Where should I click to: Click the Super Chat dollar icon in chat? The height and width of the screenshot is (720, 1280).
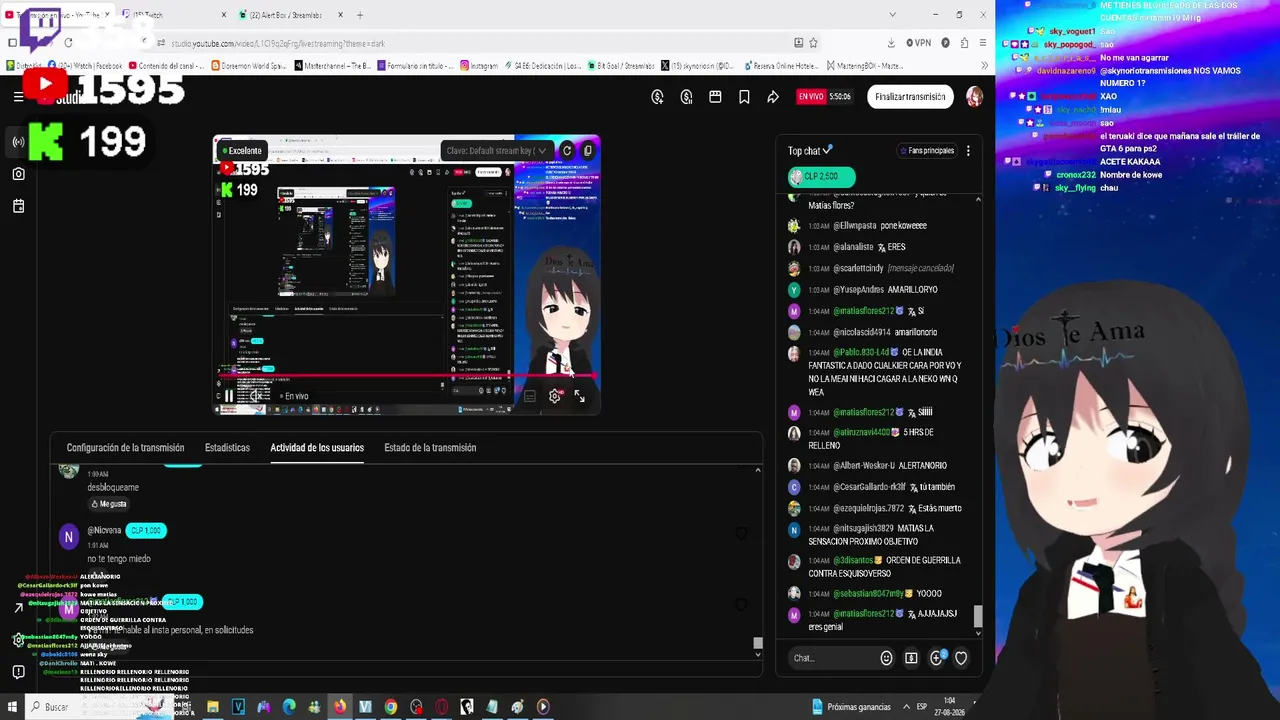click(x=911, y=658)
